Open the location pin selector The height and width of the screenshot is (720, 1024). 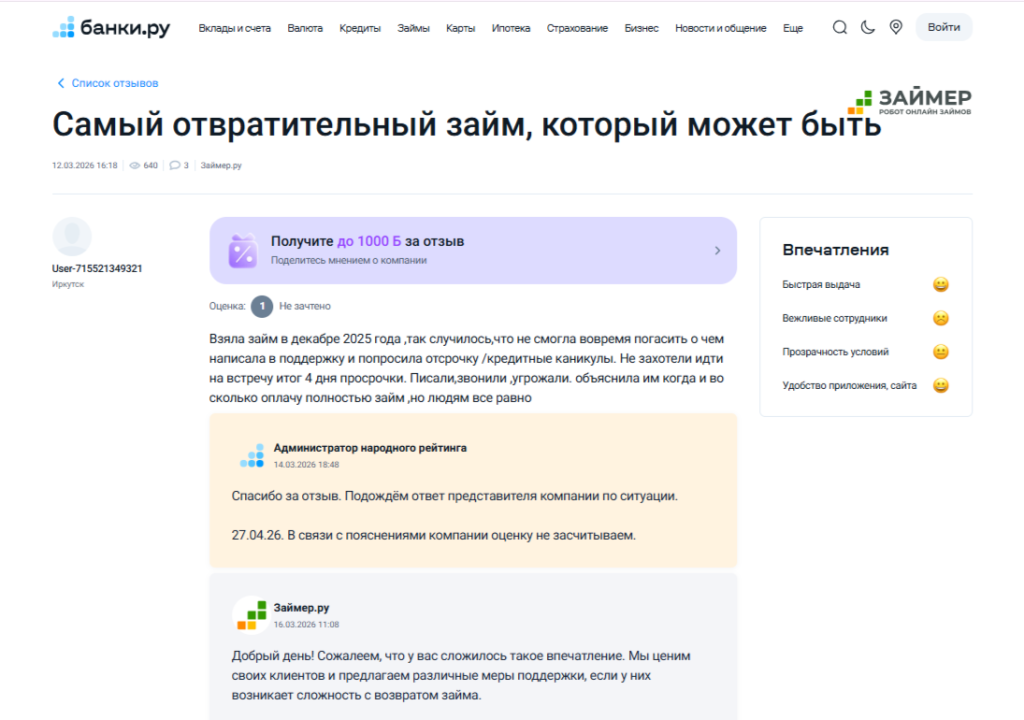tap(896, 27)
